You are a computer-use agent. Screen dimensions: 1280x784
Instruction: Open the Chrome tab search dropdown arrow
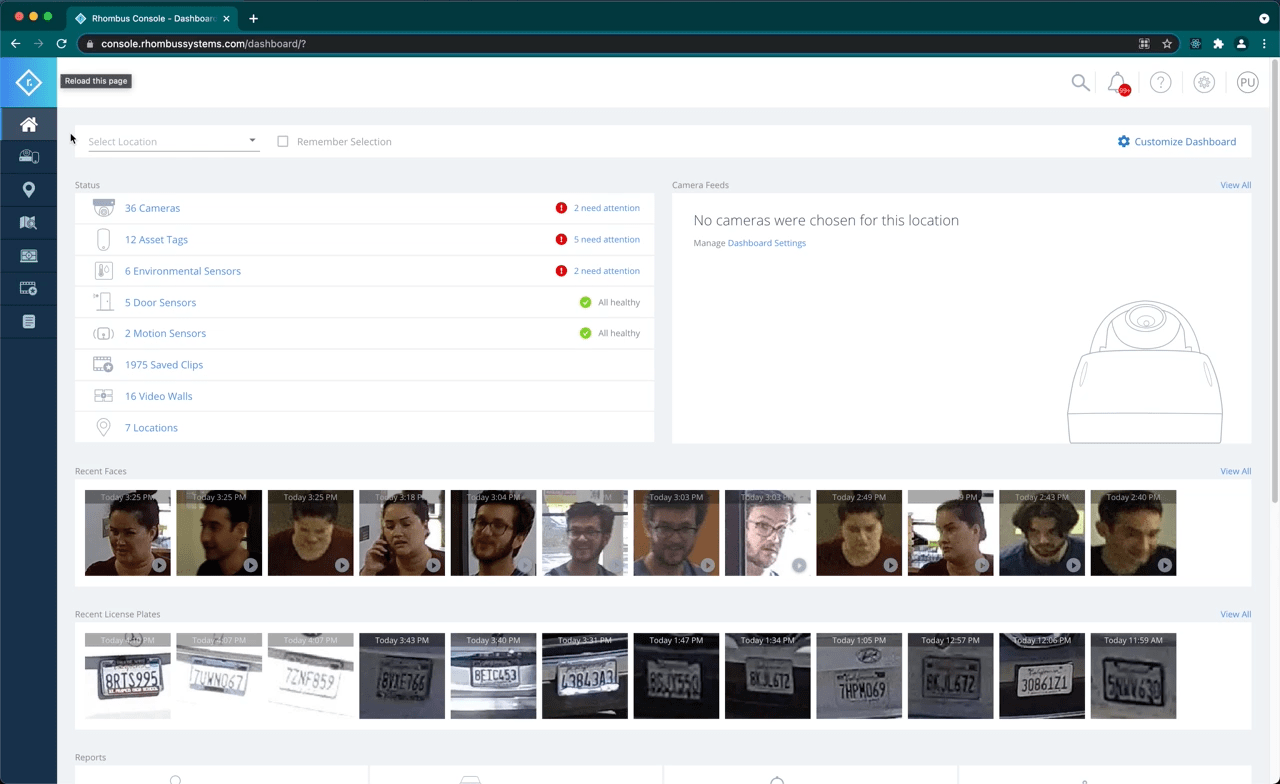click(1264, 18)
